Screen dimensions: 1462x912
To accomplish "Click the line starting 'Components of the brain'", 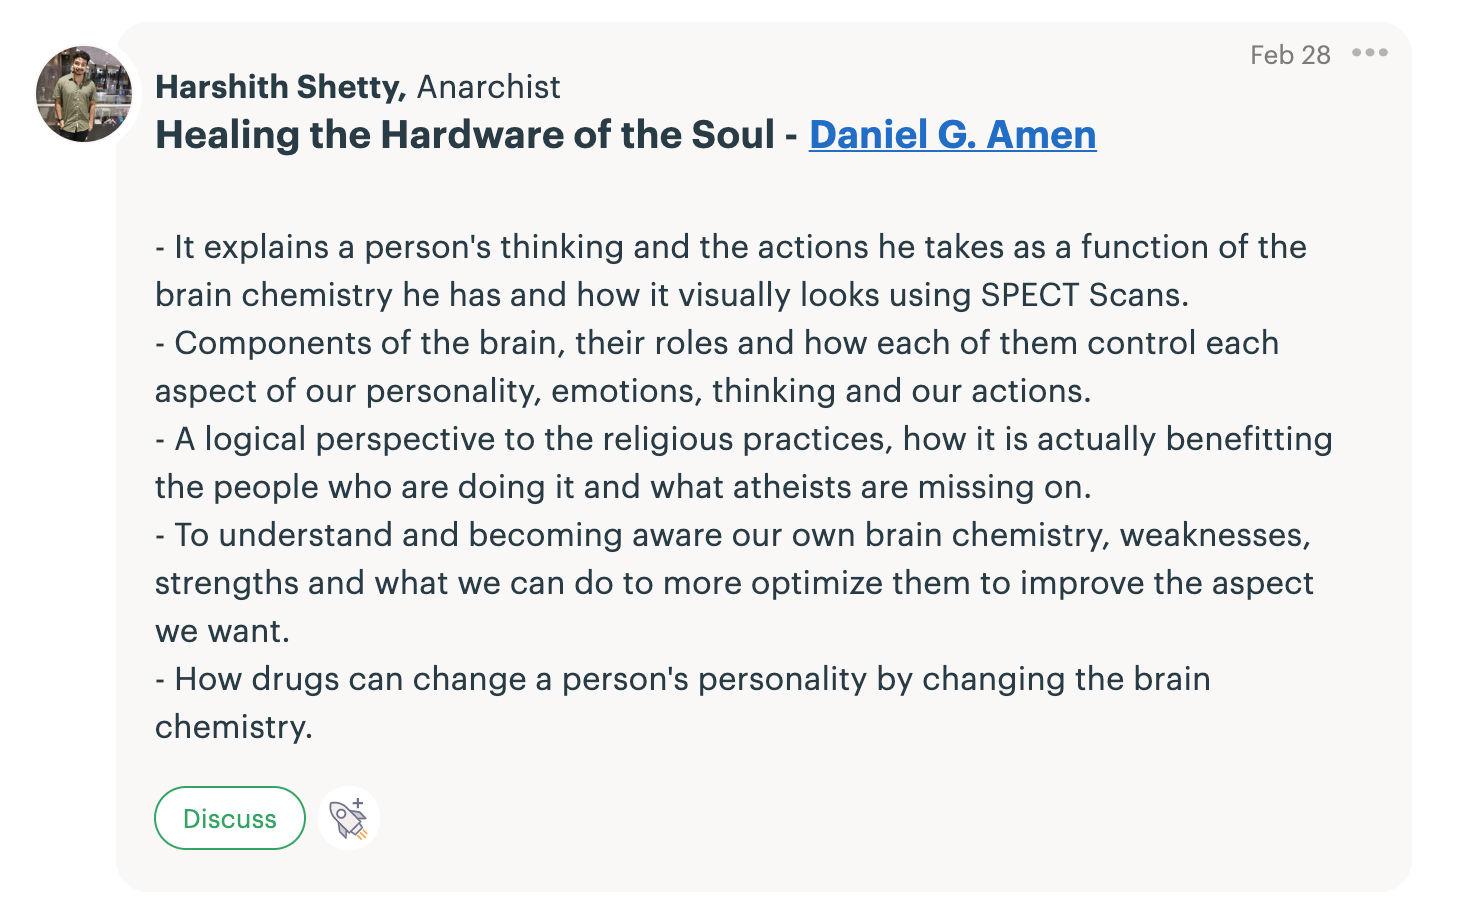I will click(x=717, y=343).
